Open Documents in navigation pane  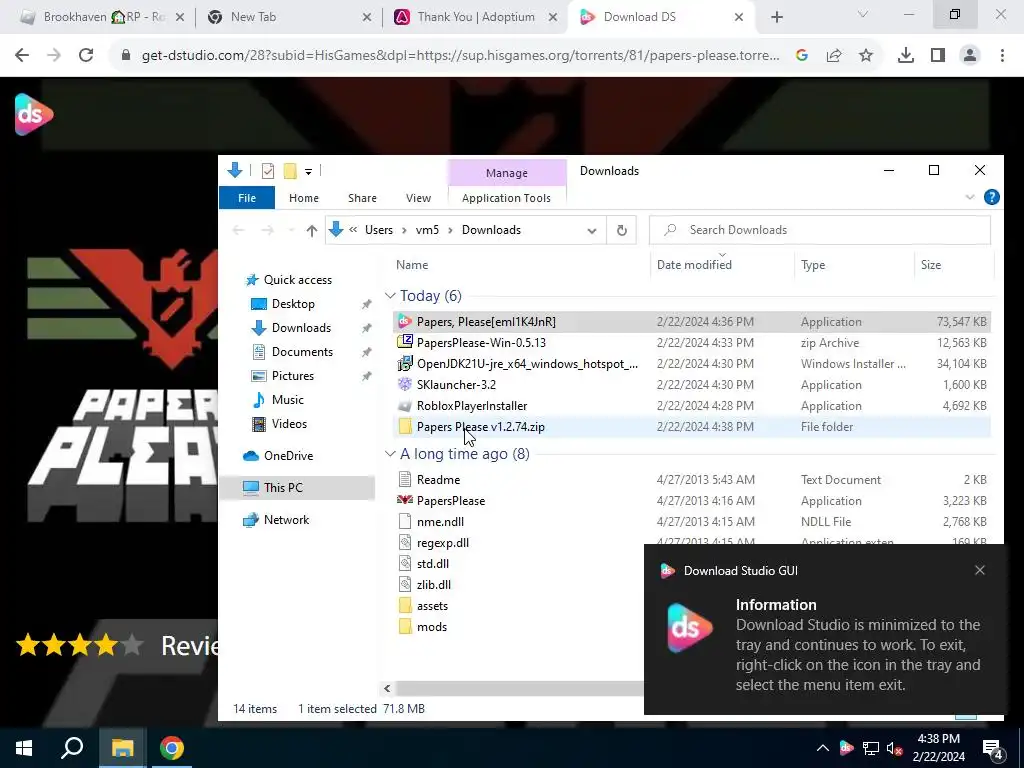point(302,352)
